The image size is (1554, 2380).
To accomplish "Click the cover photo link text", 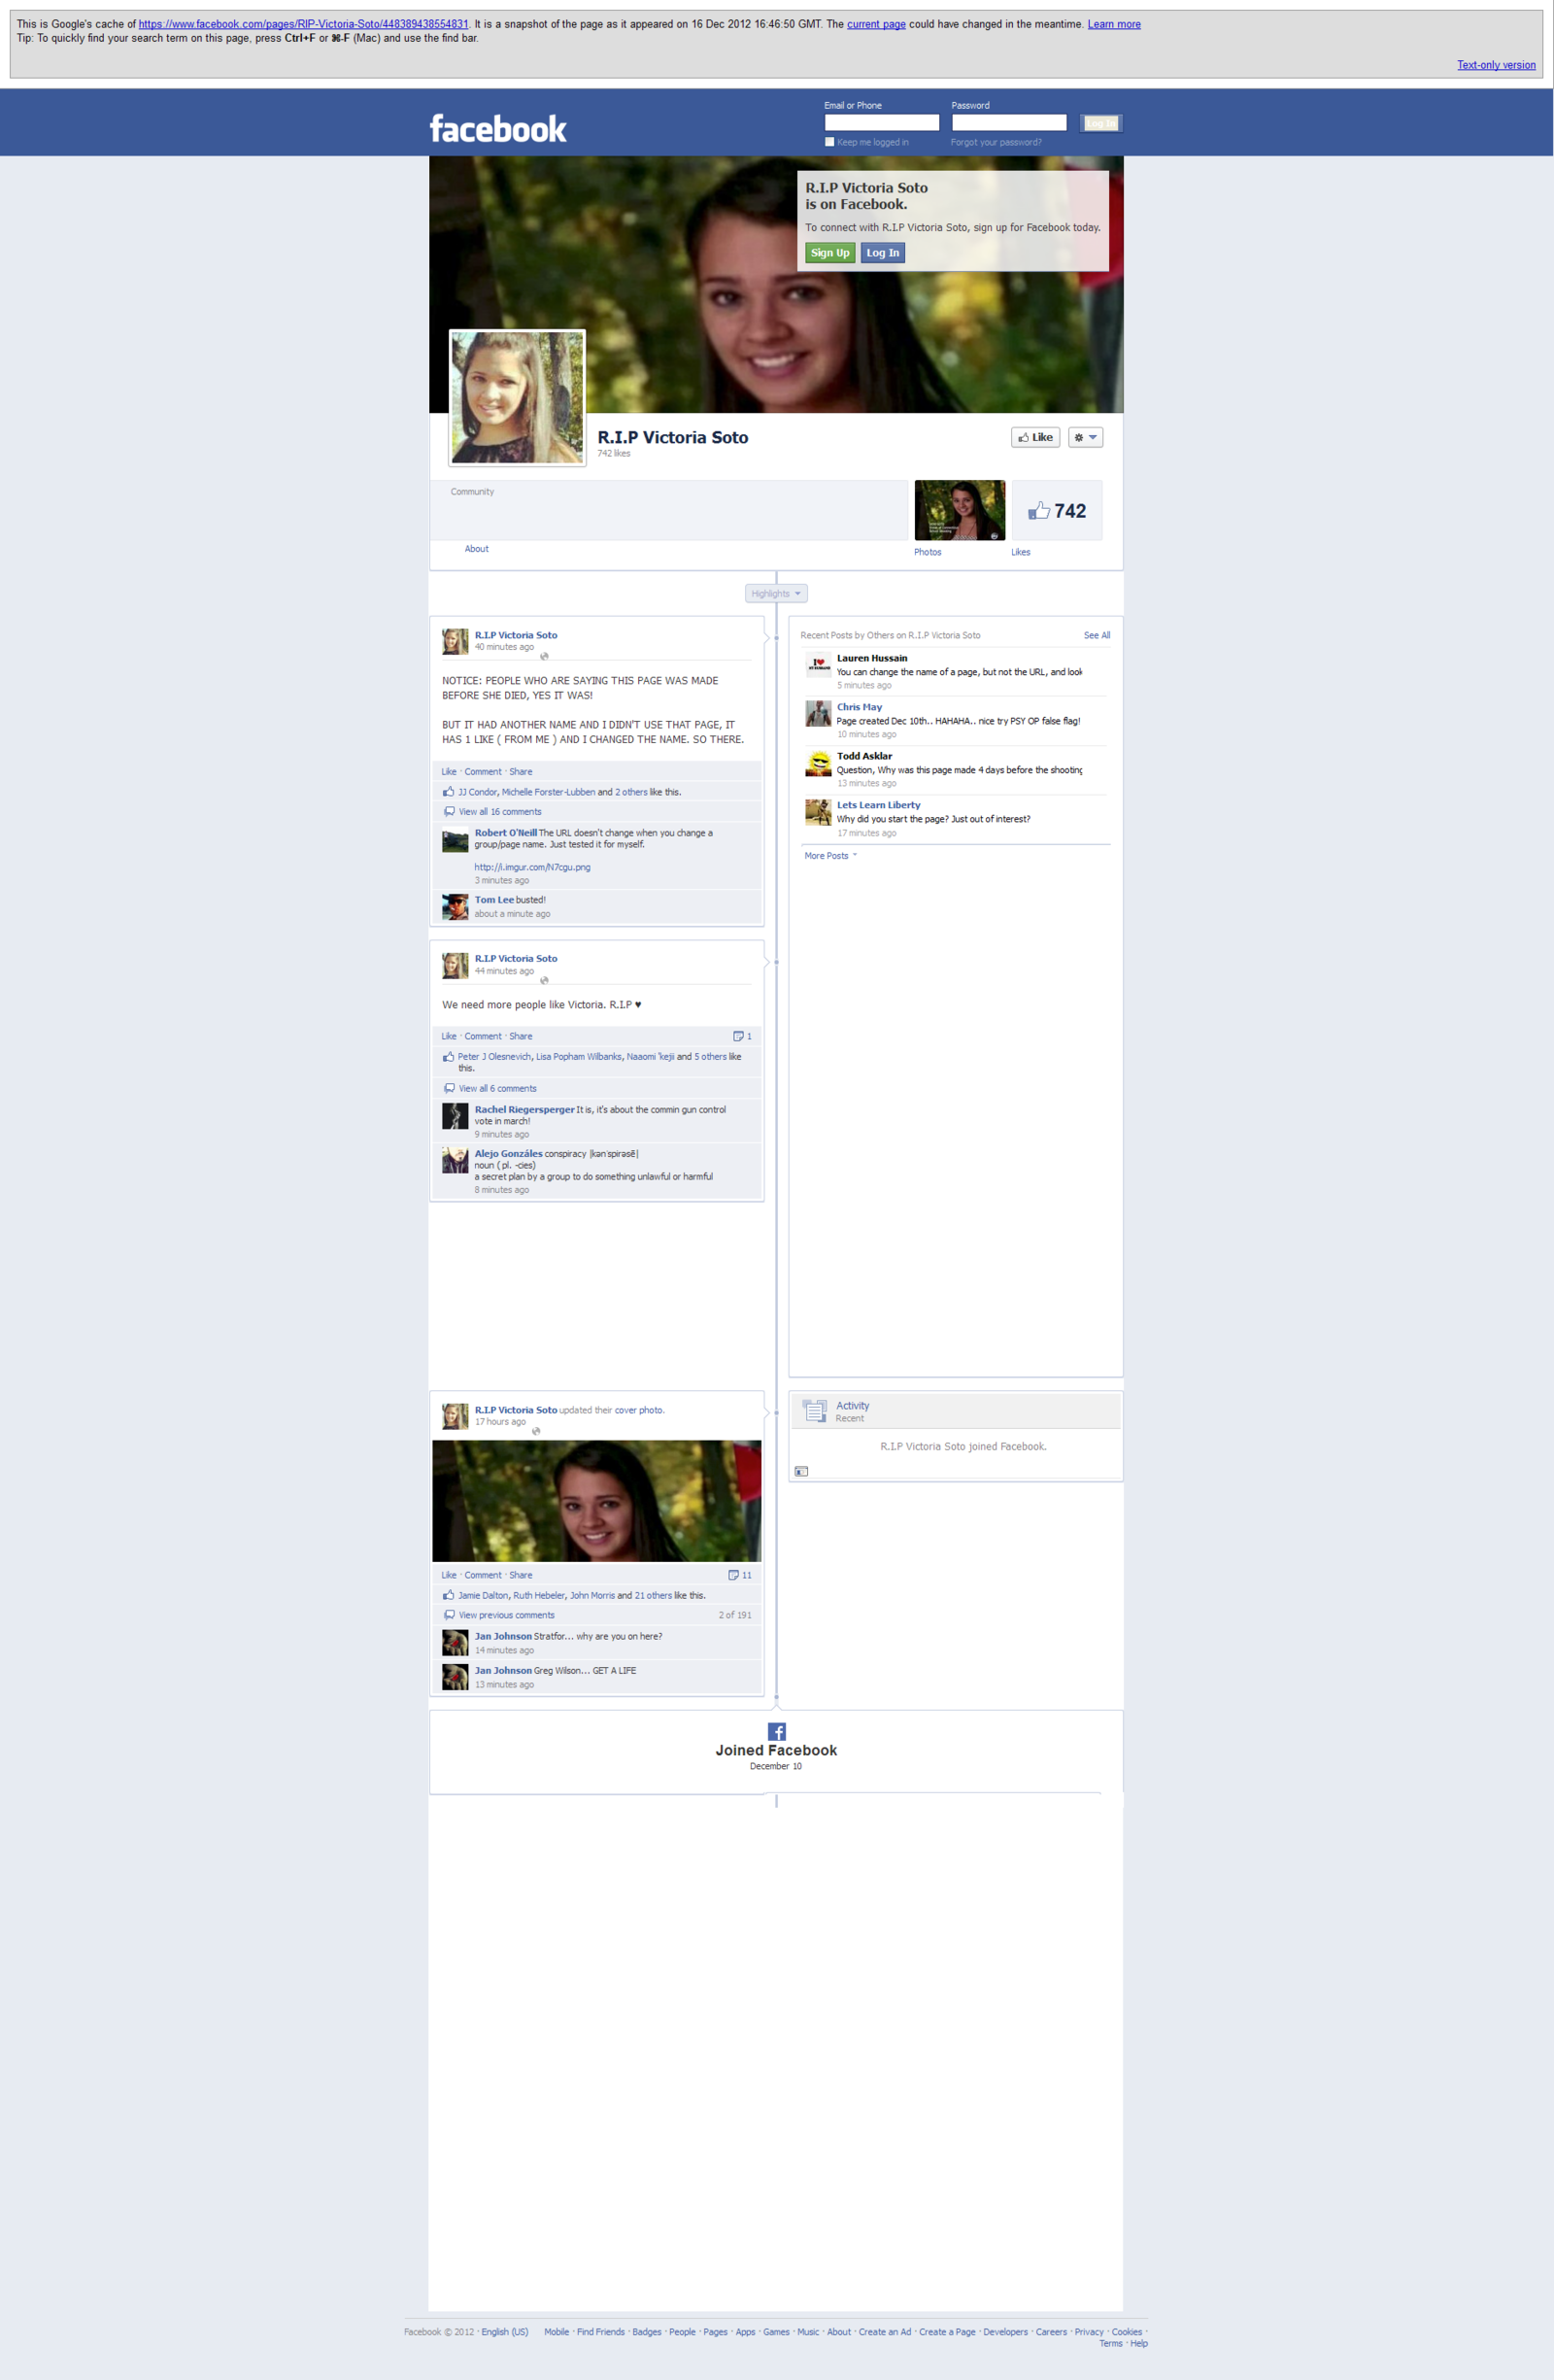I will coord(638,1410).
